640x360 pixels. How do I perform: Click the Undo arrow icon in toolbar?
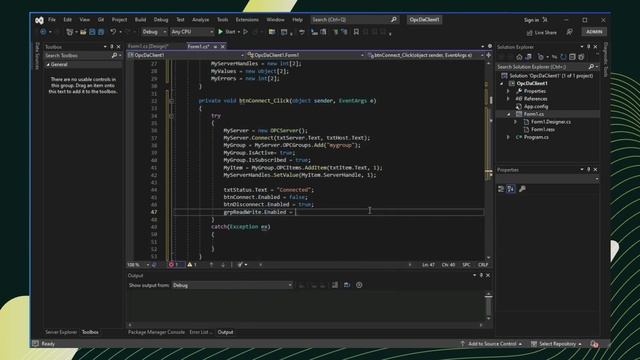click(113, 32)
